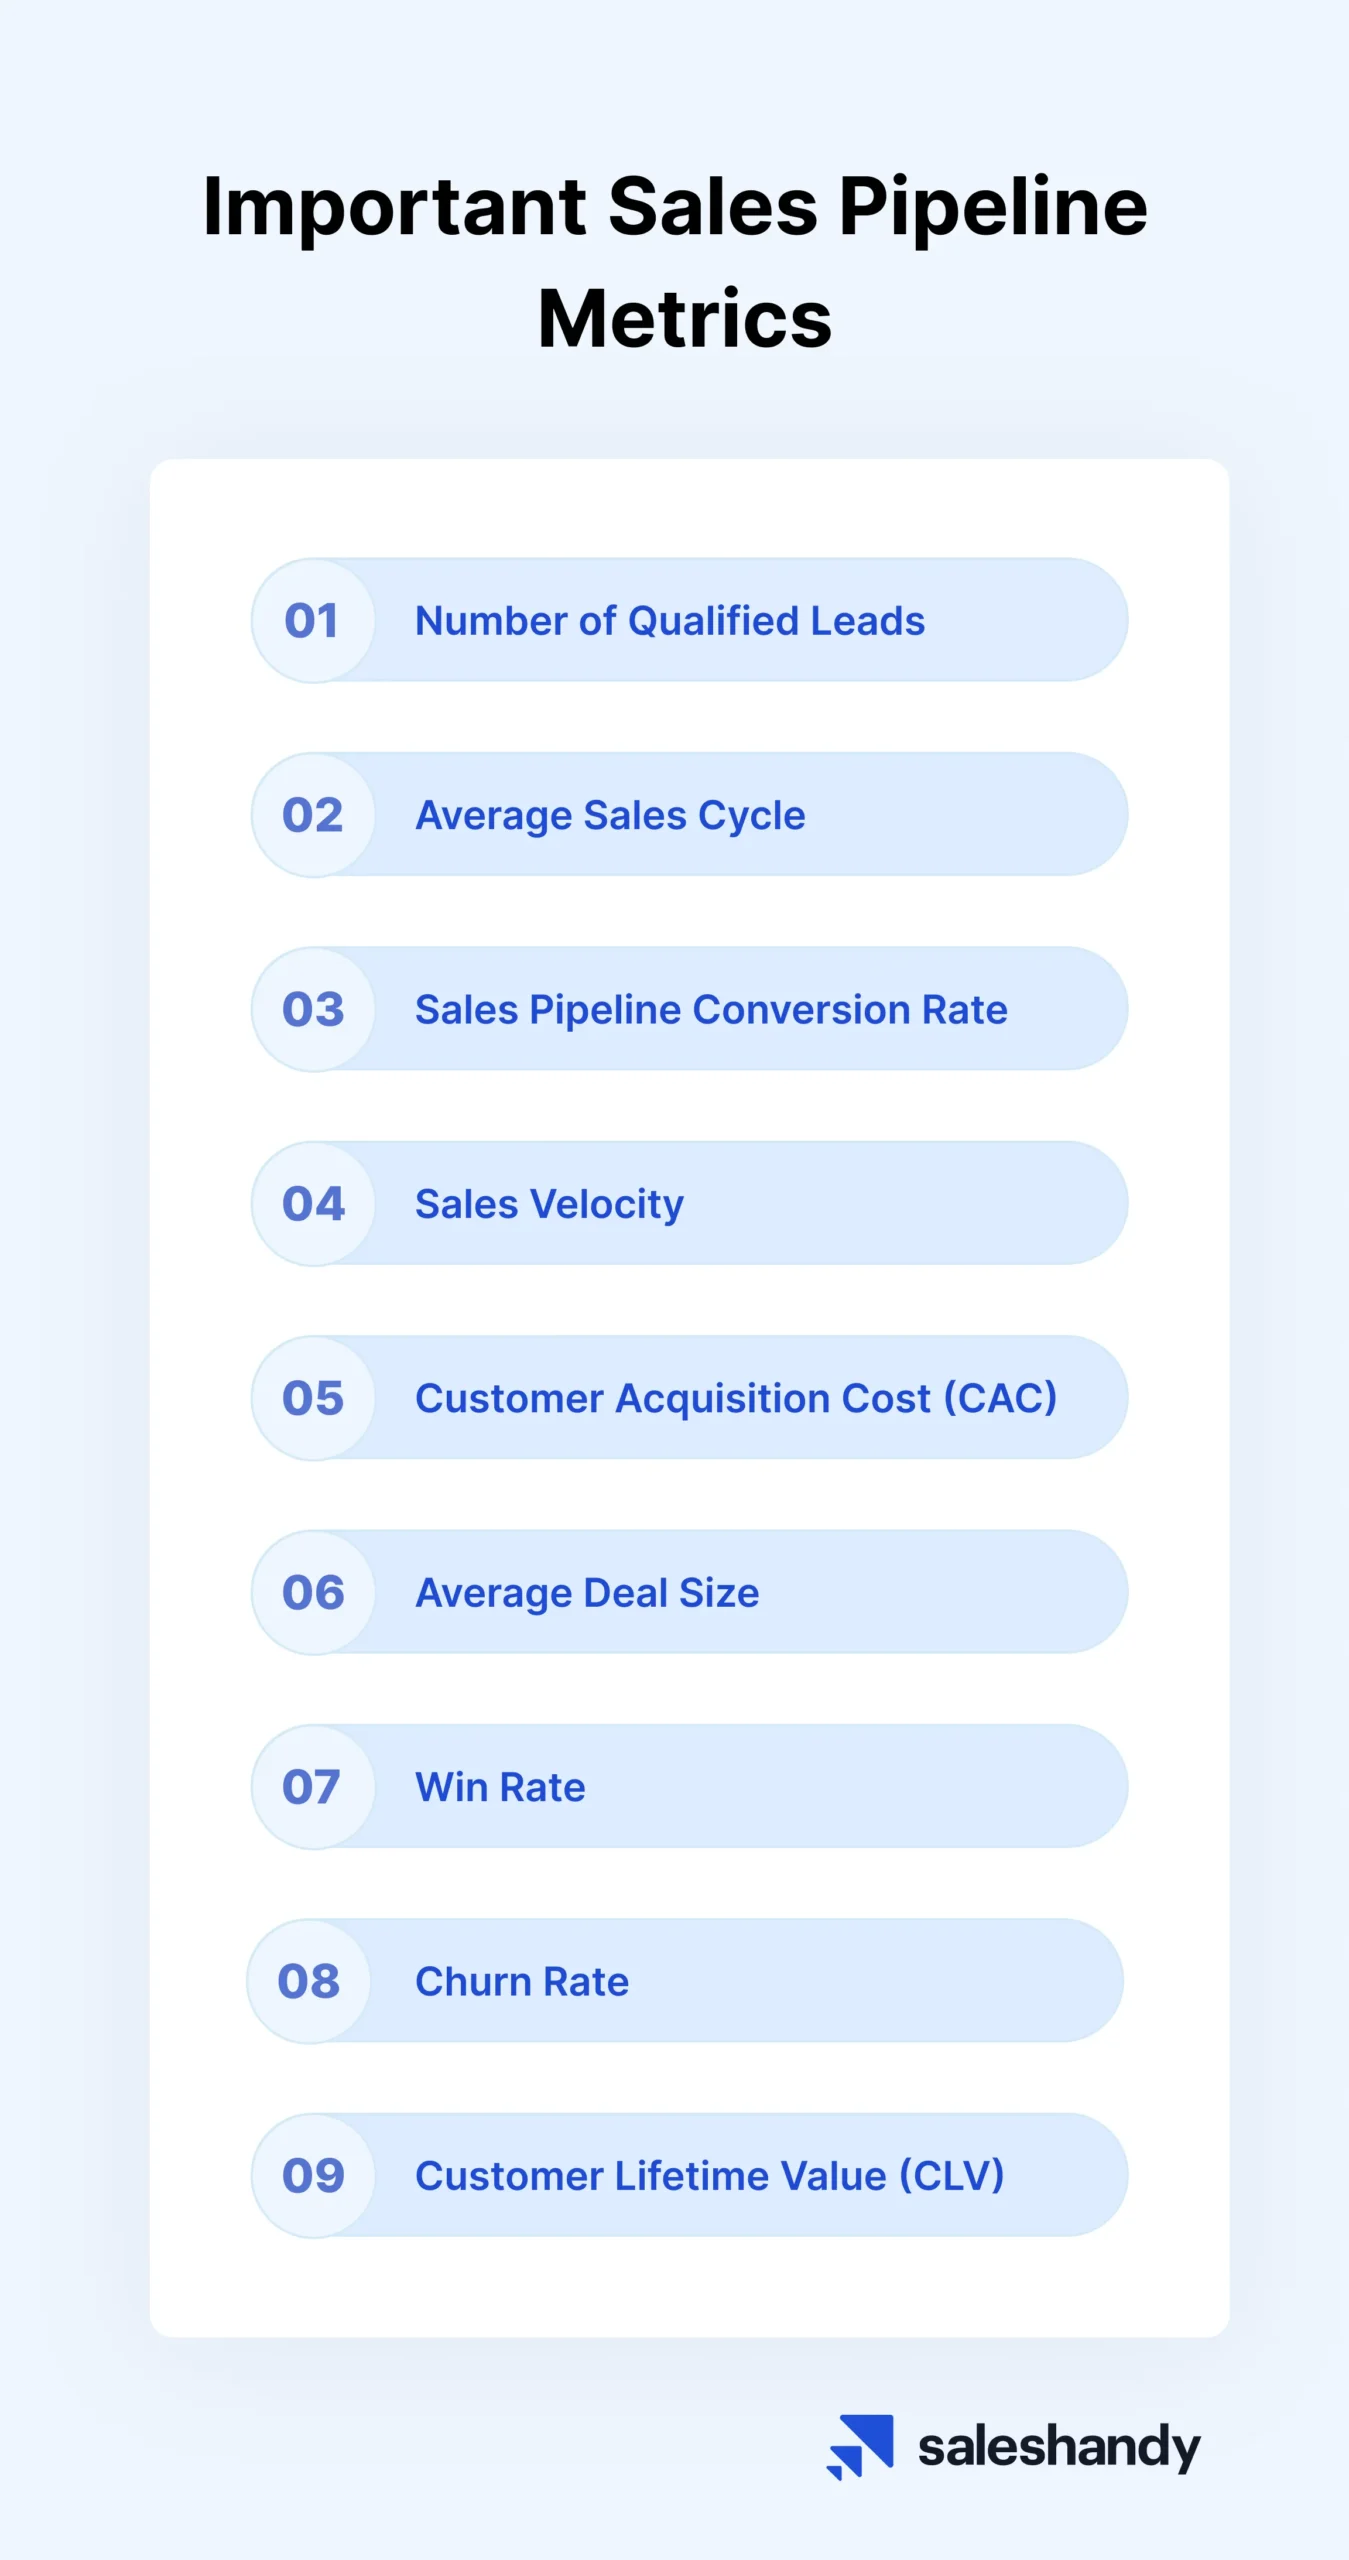
Task: Select the Win Rate entry
Action: (x=500, y=1787)
